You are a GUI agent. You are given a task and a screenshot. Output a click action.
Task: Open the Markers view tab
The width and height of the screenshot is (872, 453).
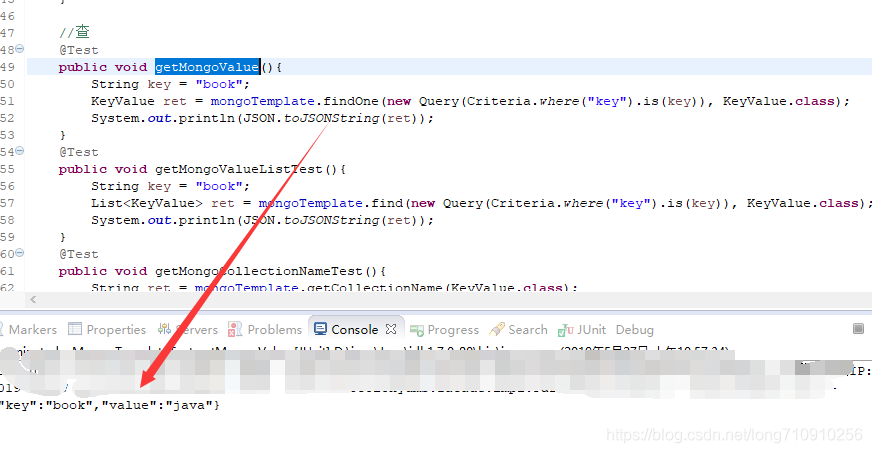(32, 330)
